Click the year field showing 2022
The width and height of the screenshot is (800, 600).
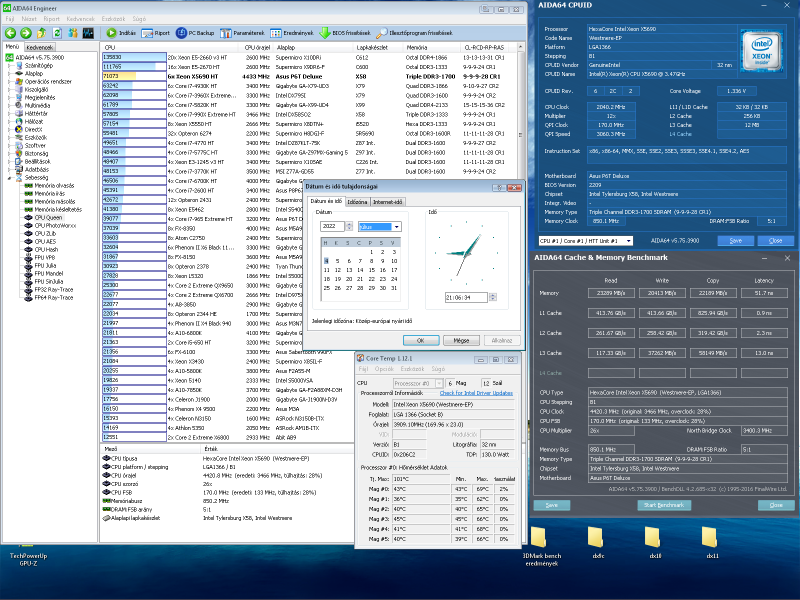tap(333, 226)
